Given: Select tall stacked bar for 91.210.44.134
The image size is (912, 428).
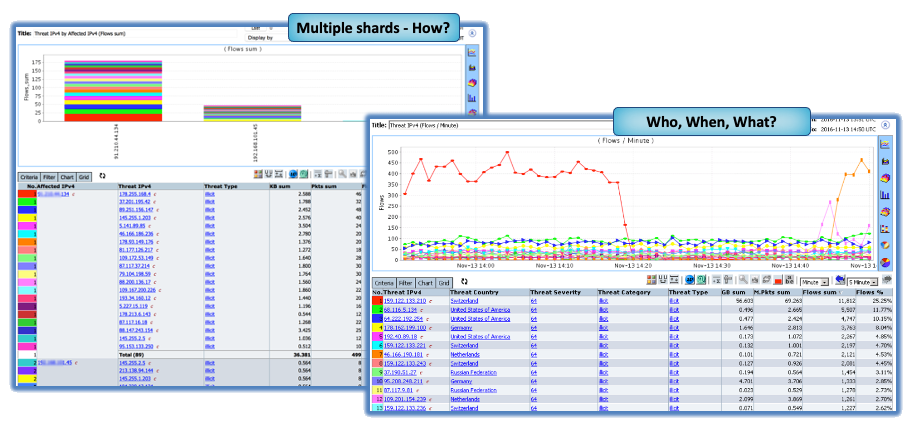Looking at the screenshot, I should click(x=113, y=90).
